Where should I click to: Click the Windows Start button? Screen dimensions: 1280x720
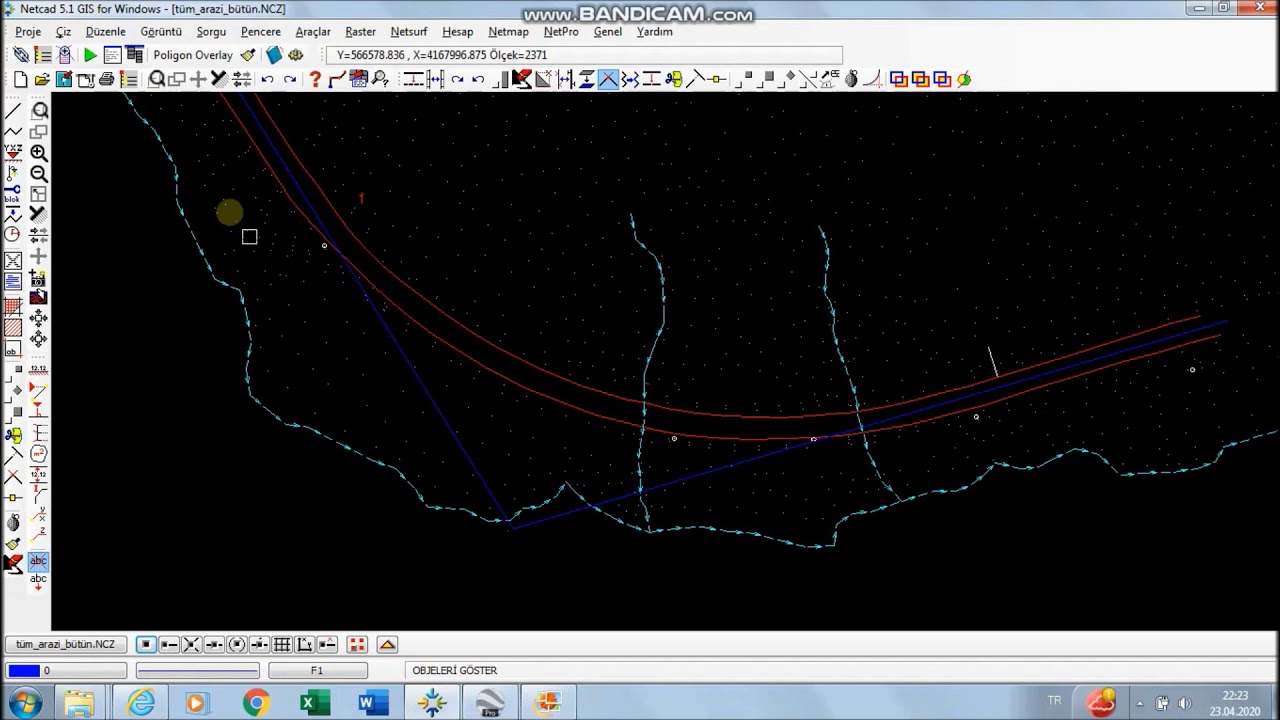(25, 703)
